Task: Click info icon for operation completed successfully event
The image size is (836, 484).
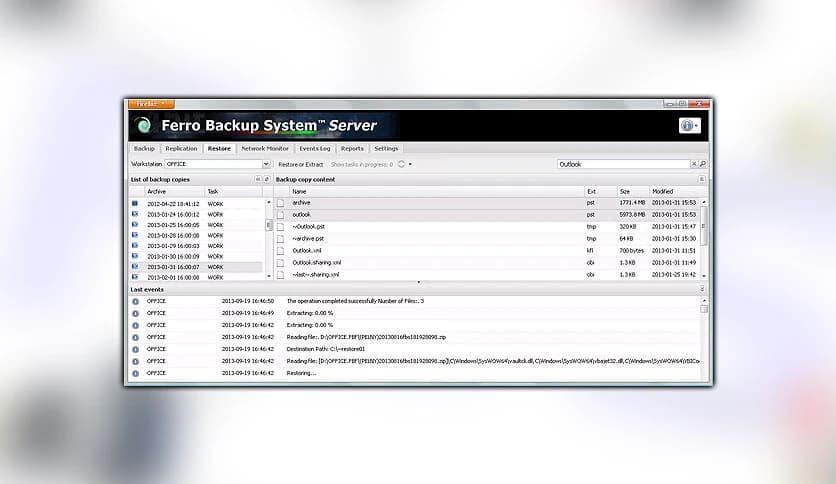Action: click(135, 301)
